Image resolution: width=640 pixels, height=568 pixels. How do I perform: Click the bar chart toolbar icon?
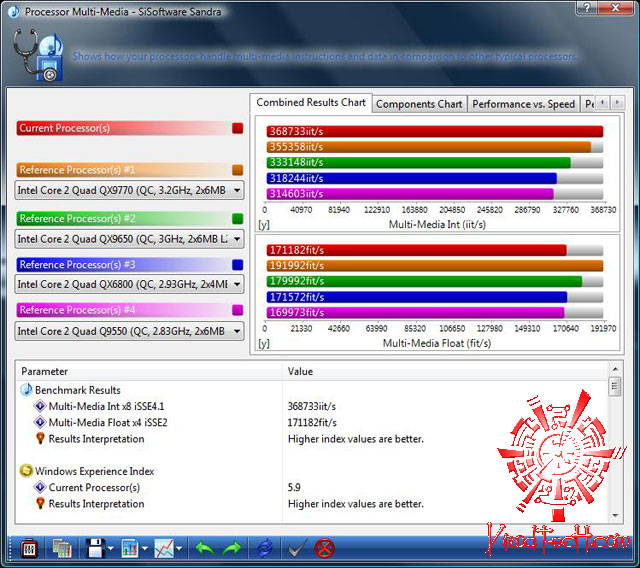(130, 548)
